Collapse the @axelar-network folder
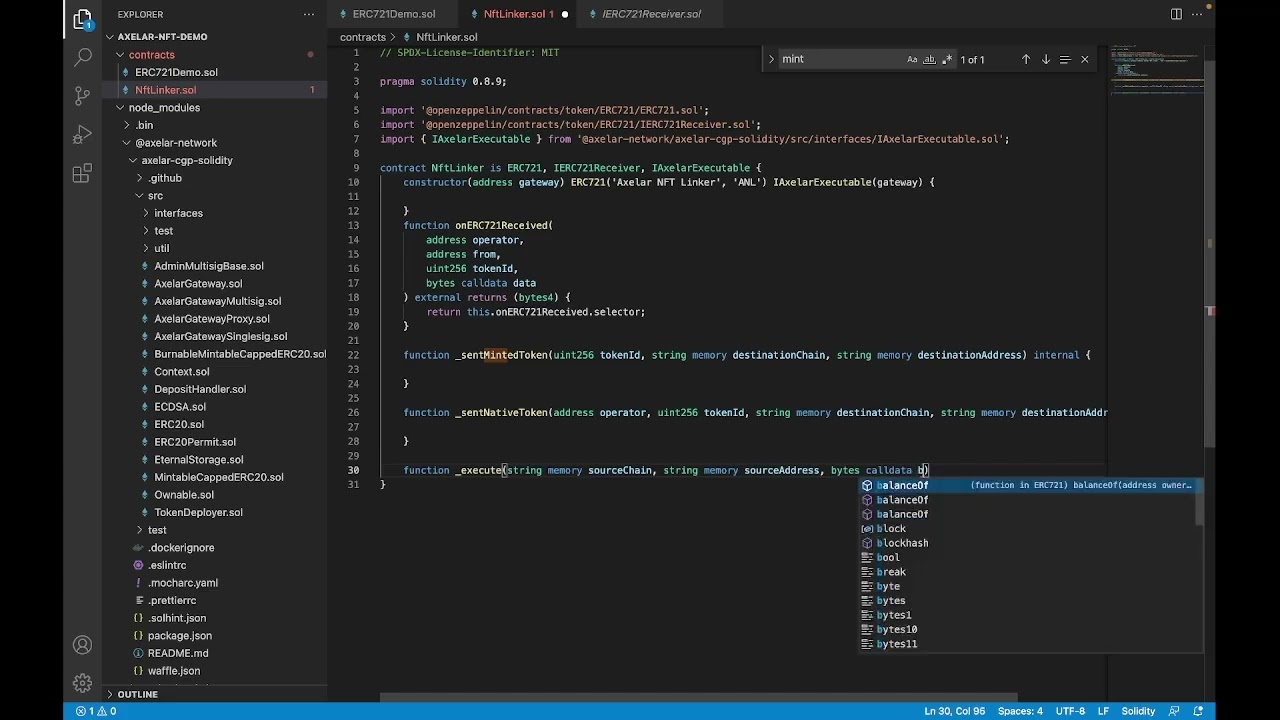Viewport: 1280px width, 720px height. click(176, 143)
